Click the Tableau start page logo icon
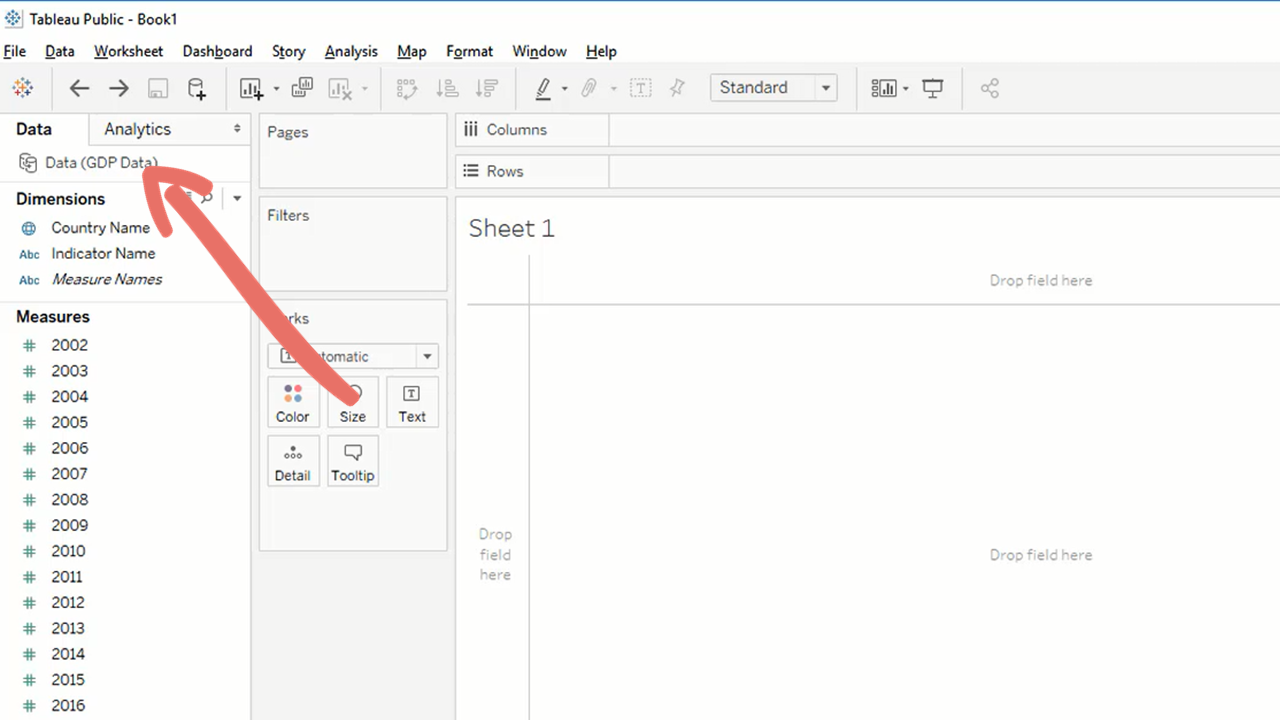Image resolution: width=1280 pixels, height=720 pixels. click(x=22, y=88)
